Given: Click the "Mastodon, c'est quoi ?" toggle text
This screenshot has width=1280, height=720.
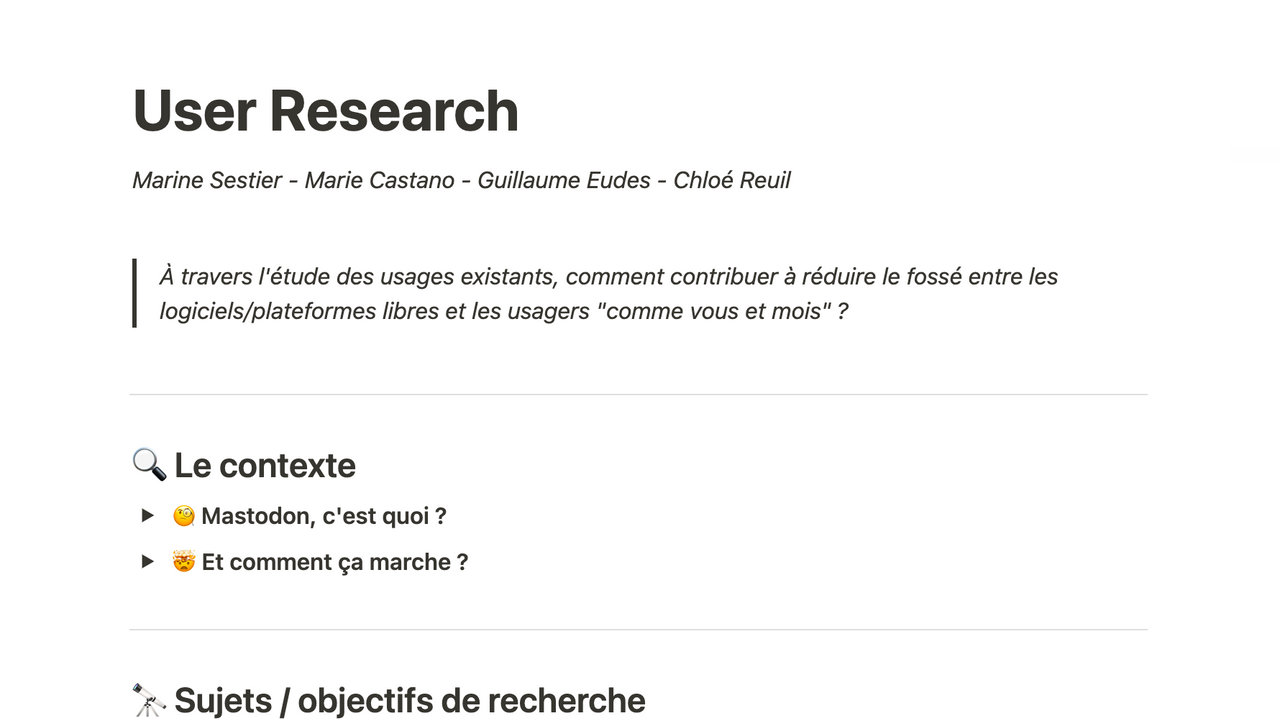Looking at the screenshot, I should [x=323, y=516].
